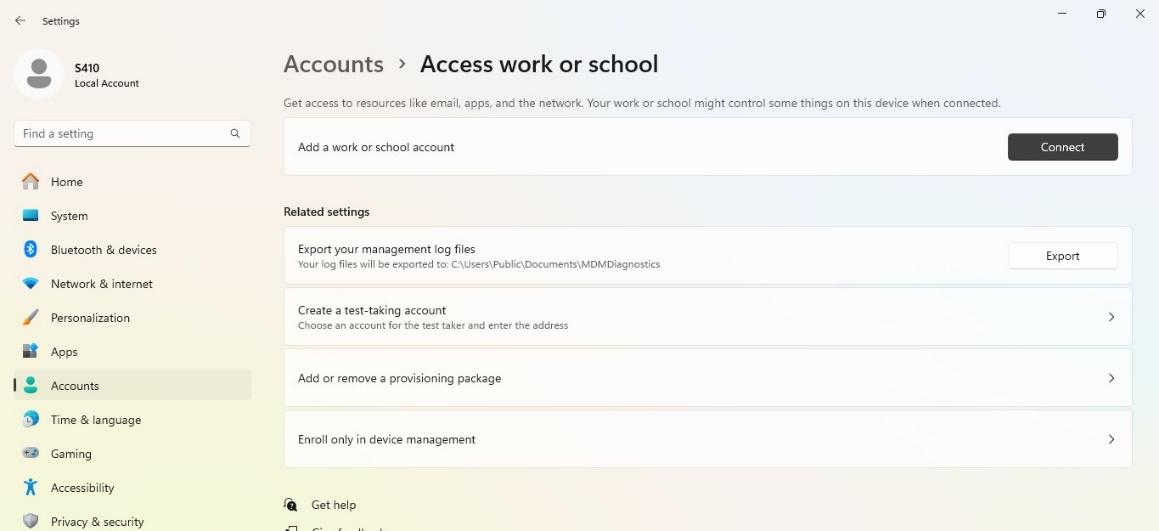Click the Home icon in sidebar
The image size is (1159, 531).
[x=31, y=182]
